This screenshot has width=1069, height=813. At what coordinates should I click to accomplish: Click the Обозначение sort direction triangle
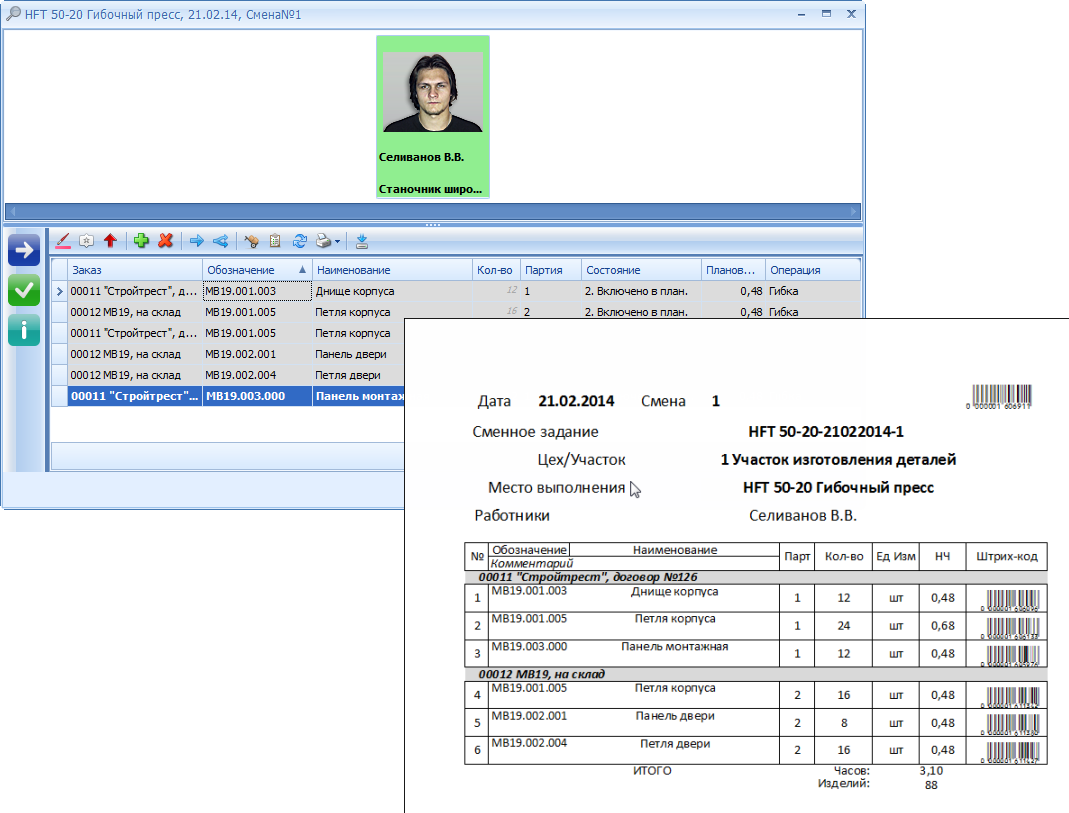(302, 270)
